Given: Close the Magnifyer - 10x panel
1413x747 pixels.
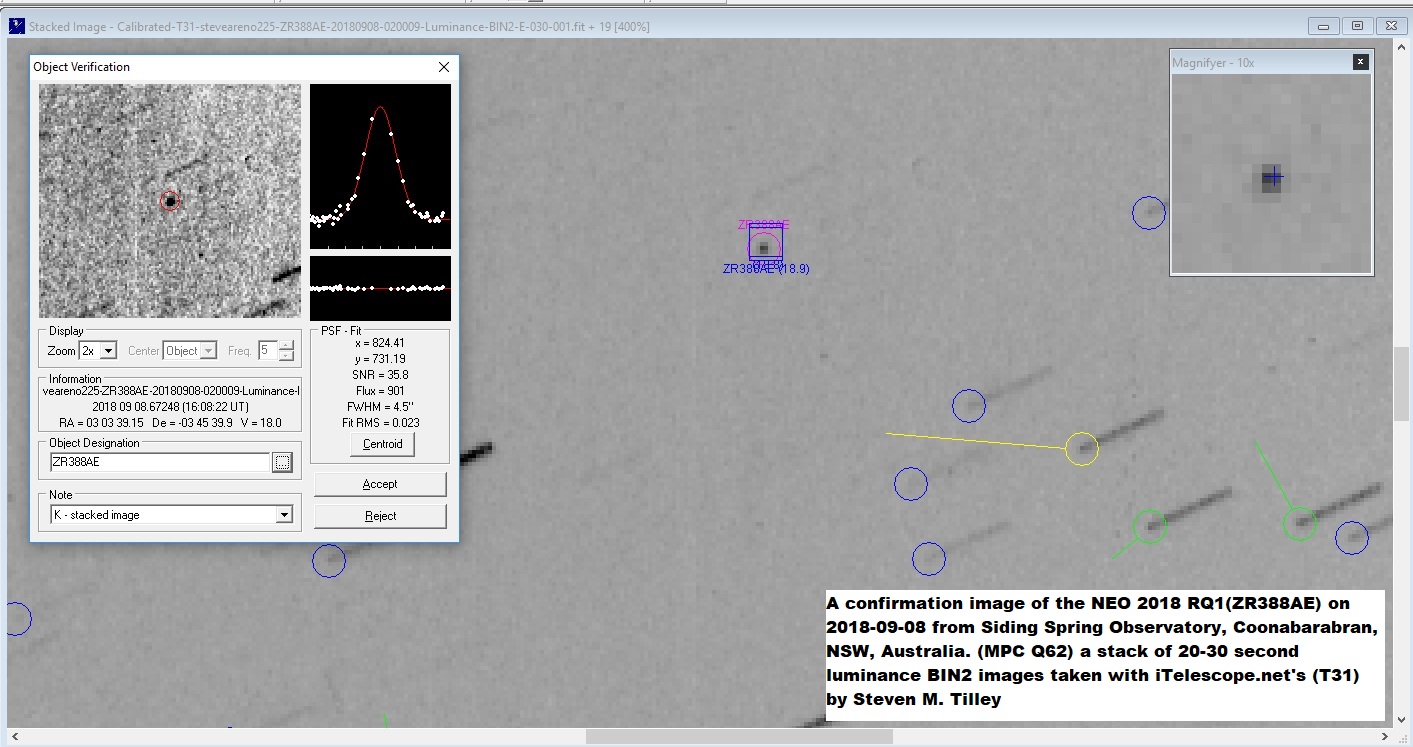Looking at the screenshot, I should [x=1360, y=61].
